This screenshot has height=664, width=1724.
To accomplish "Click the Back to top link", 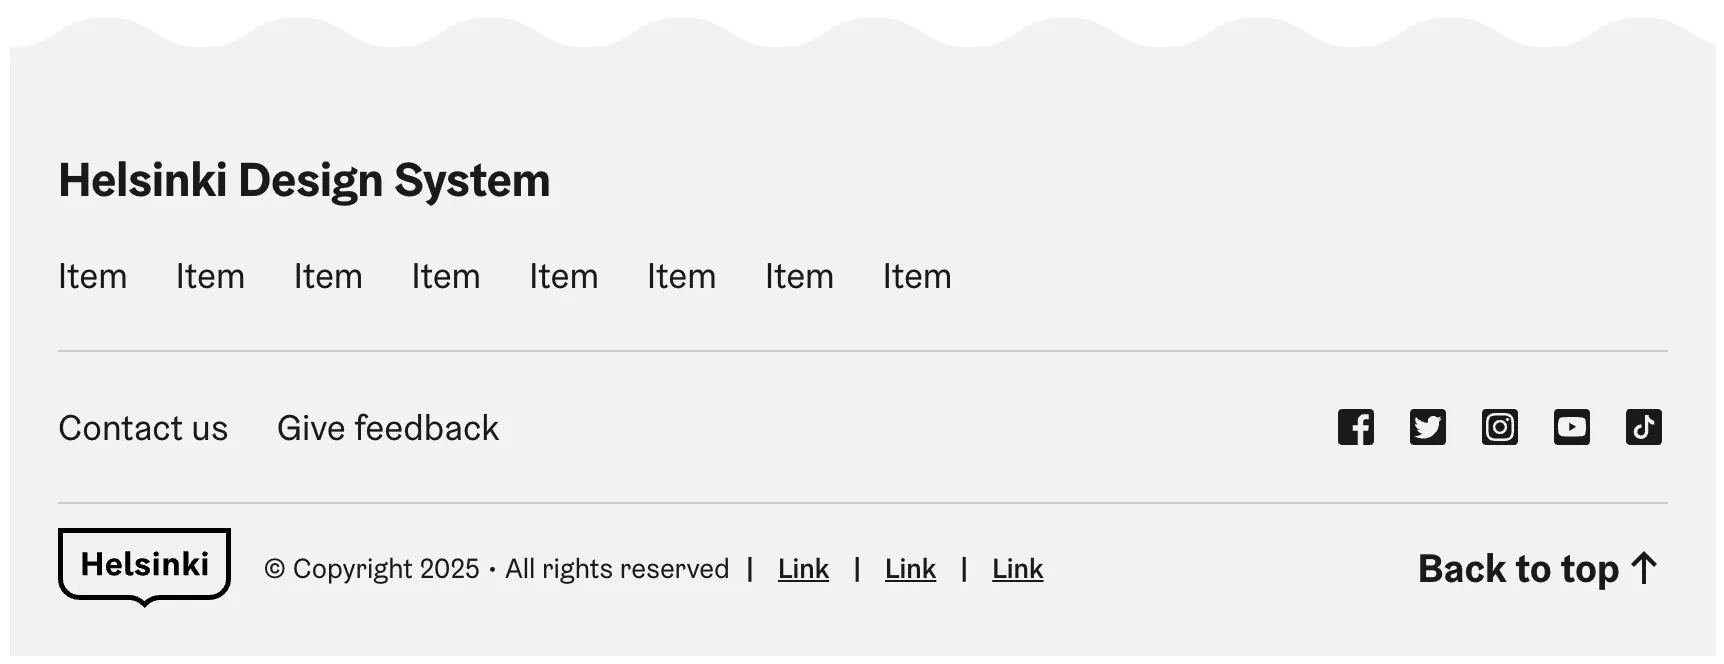I will [1517, 569].
